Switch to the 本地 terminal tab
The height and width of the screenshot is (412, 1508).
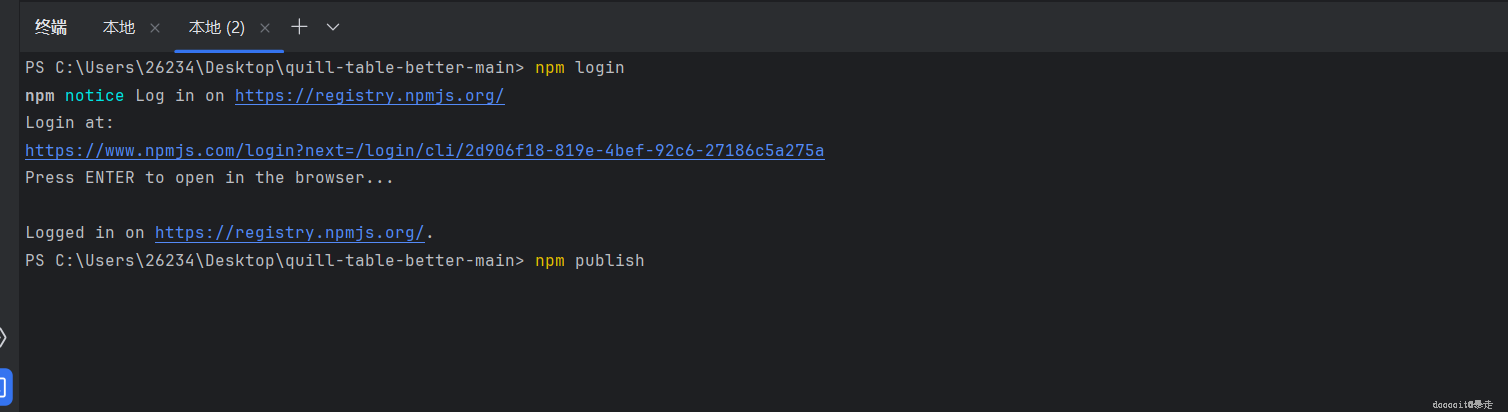coord(119,28)
